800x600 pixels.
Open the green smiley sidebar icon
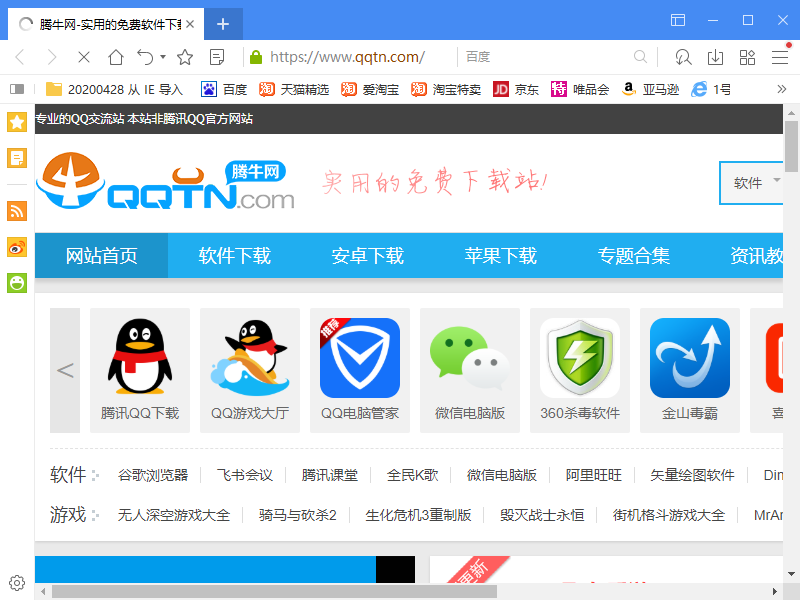(17, 283)
